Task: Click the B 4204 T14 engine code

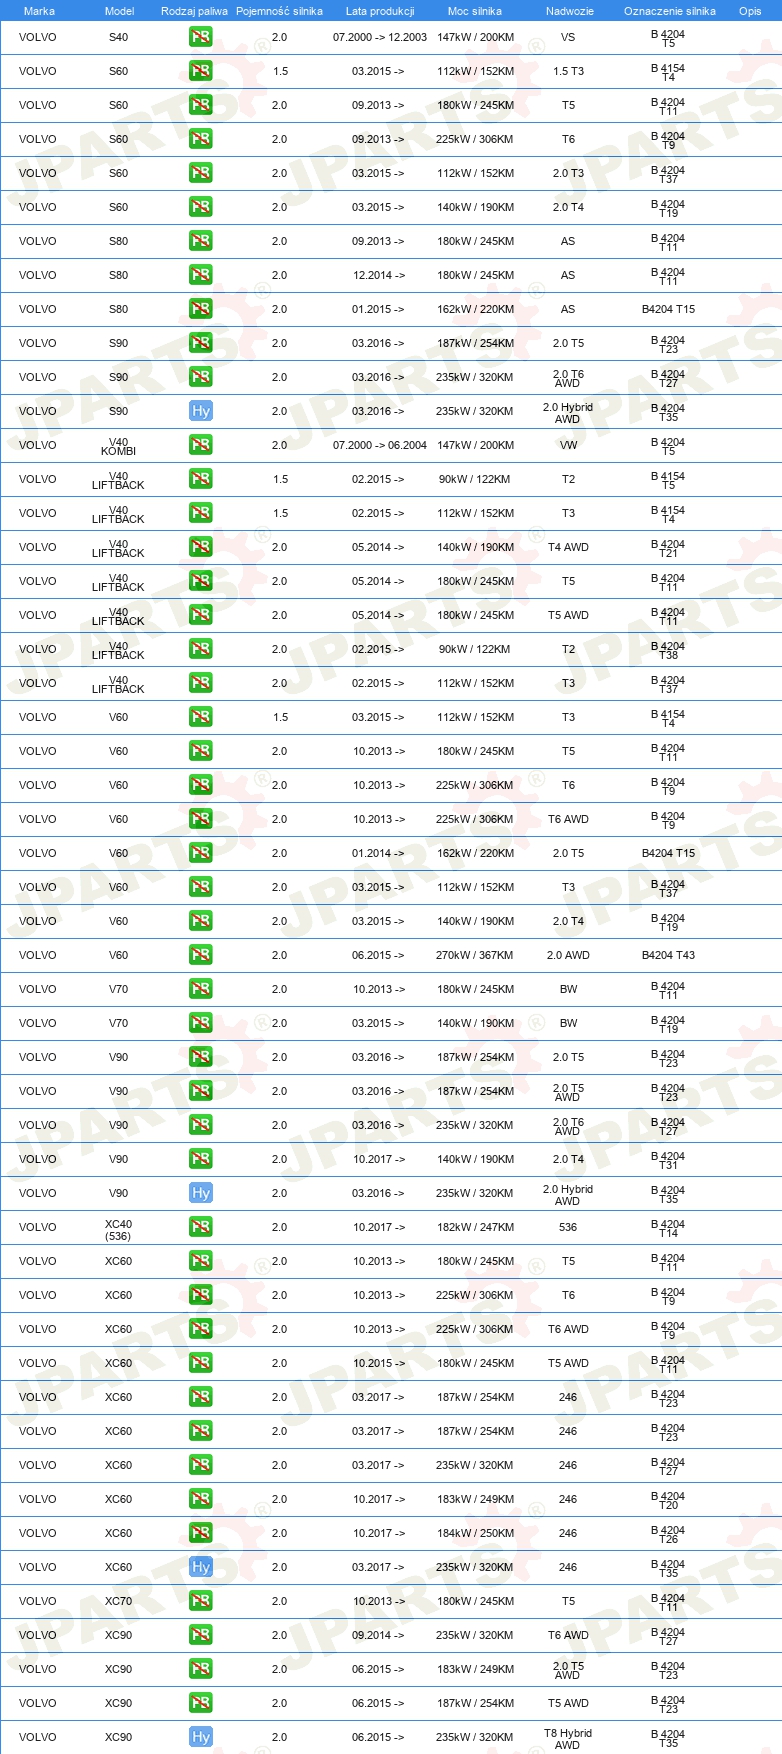Action: point(668,1228)
